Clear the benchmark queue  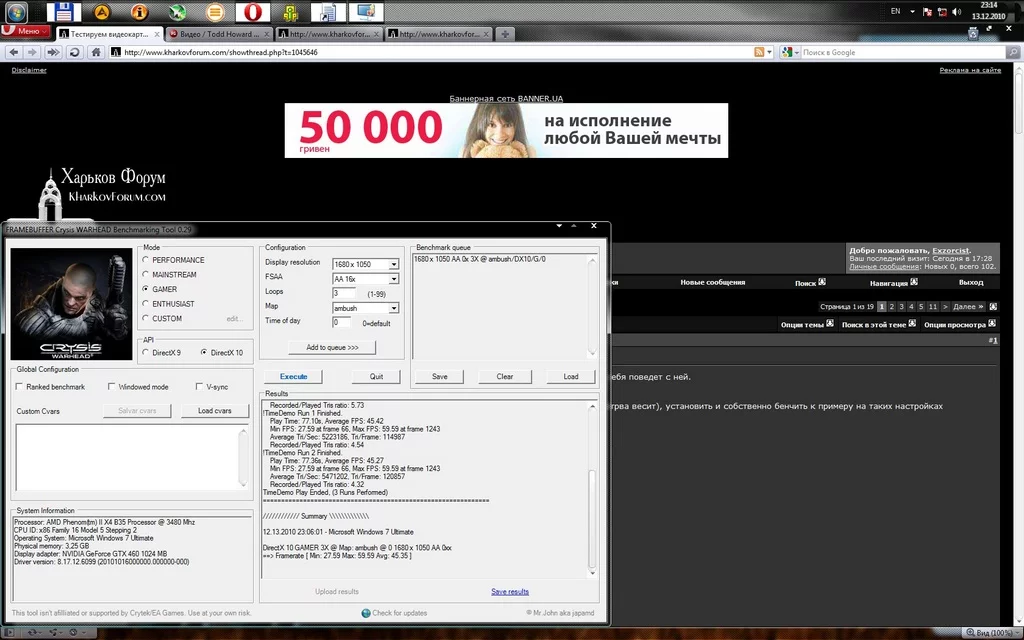[x=505, y=376]
